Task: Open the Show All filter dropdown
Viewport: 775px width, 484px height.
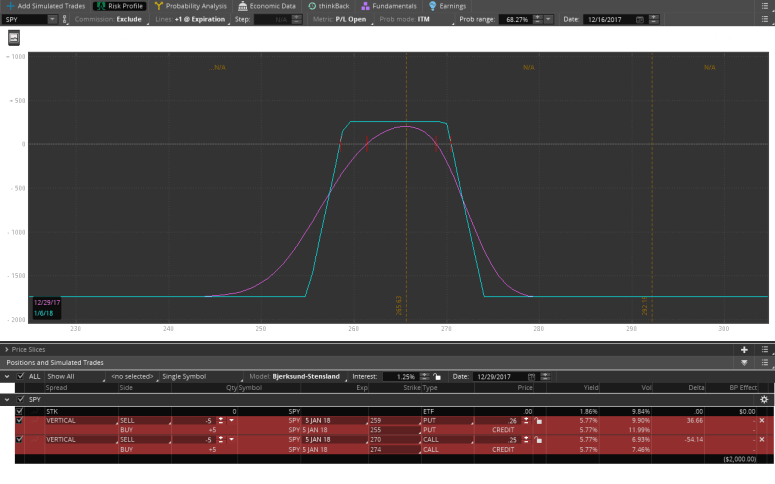Action: pos(74,376)
